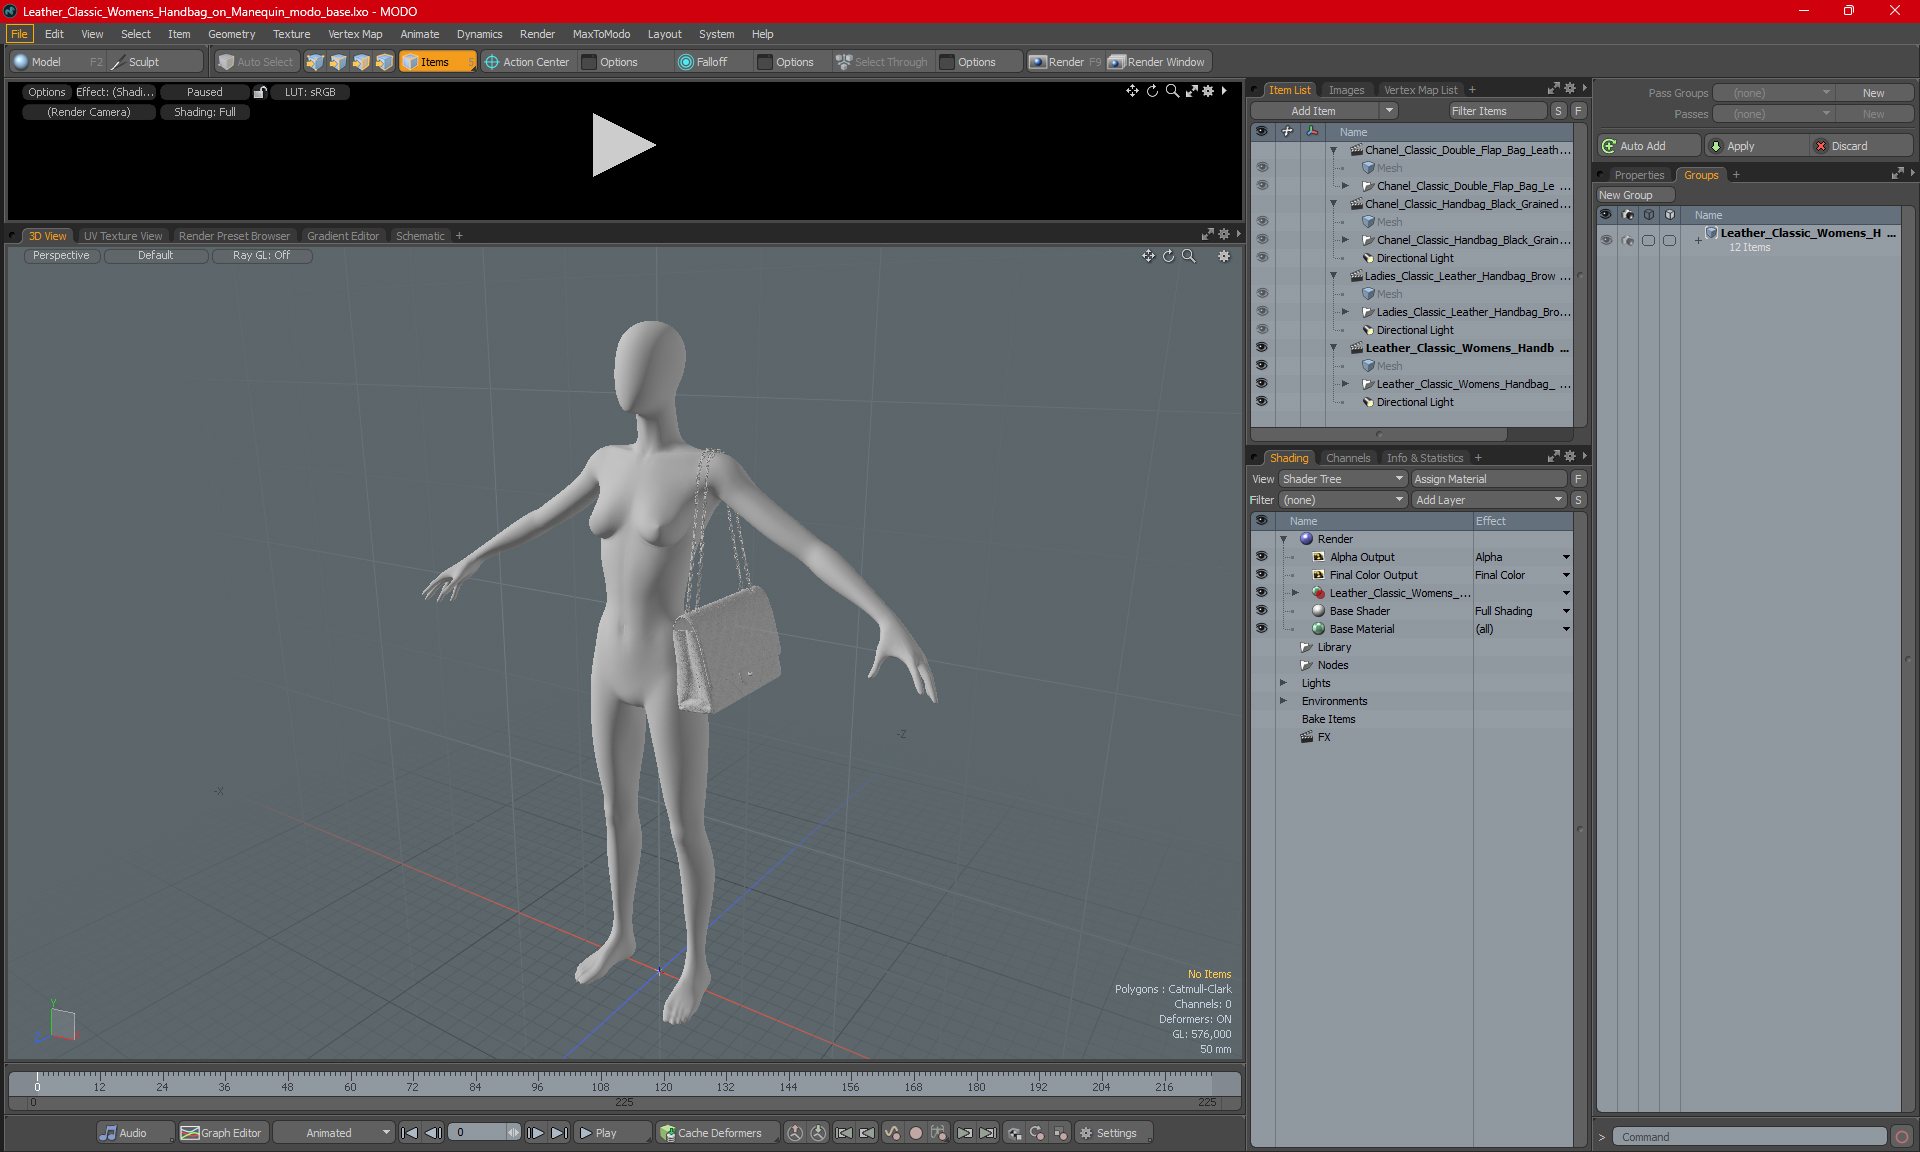Collapse Chanel_Classic_Double_Flap_Bag_Leath scene item
Screen dimensions: 1920x1152
coord(1333,150)
